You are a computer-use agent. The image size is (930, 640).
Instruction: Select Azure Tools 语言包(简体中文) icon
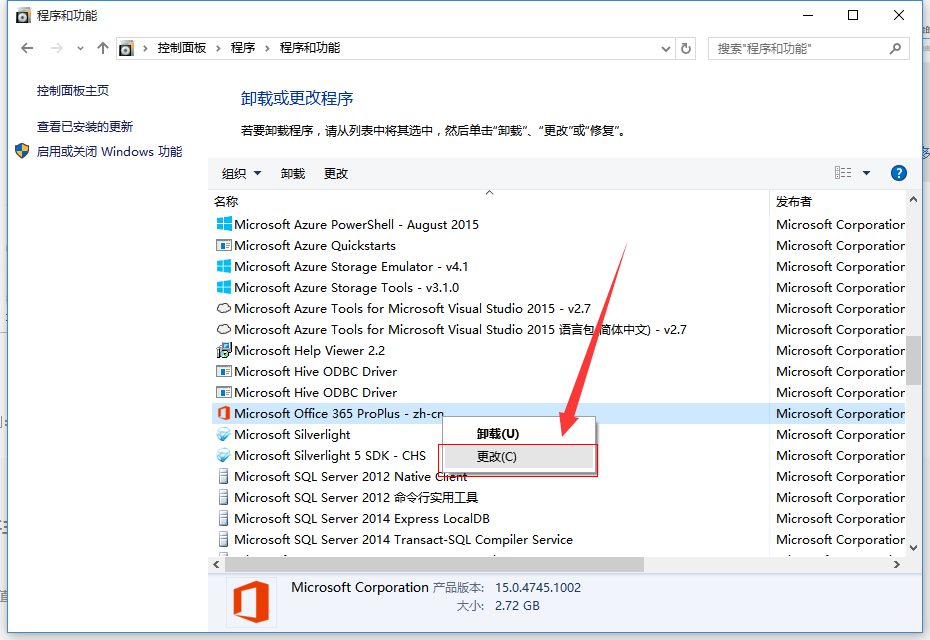pyautogui.click(x=224, y=329)
